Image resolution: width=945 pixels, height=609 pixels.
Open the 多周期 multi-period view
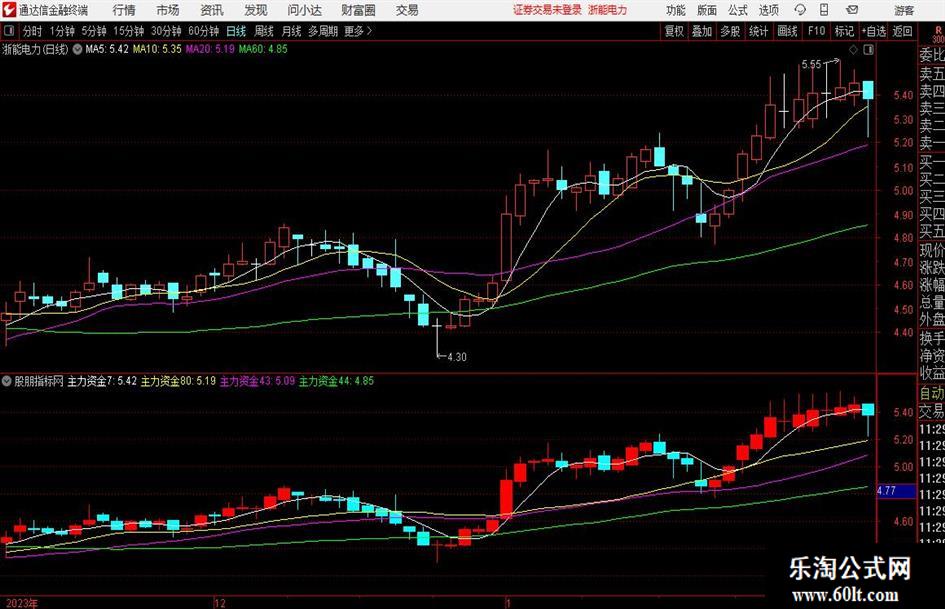[x=322, y=31]
